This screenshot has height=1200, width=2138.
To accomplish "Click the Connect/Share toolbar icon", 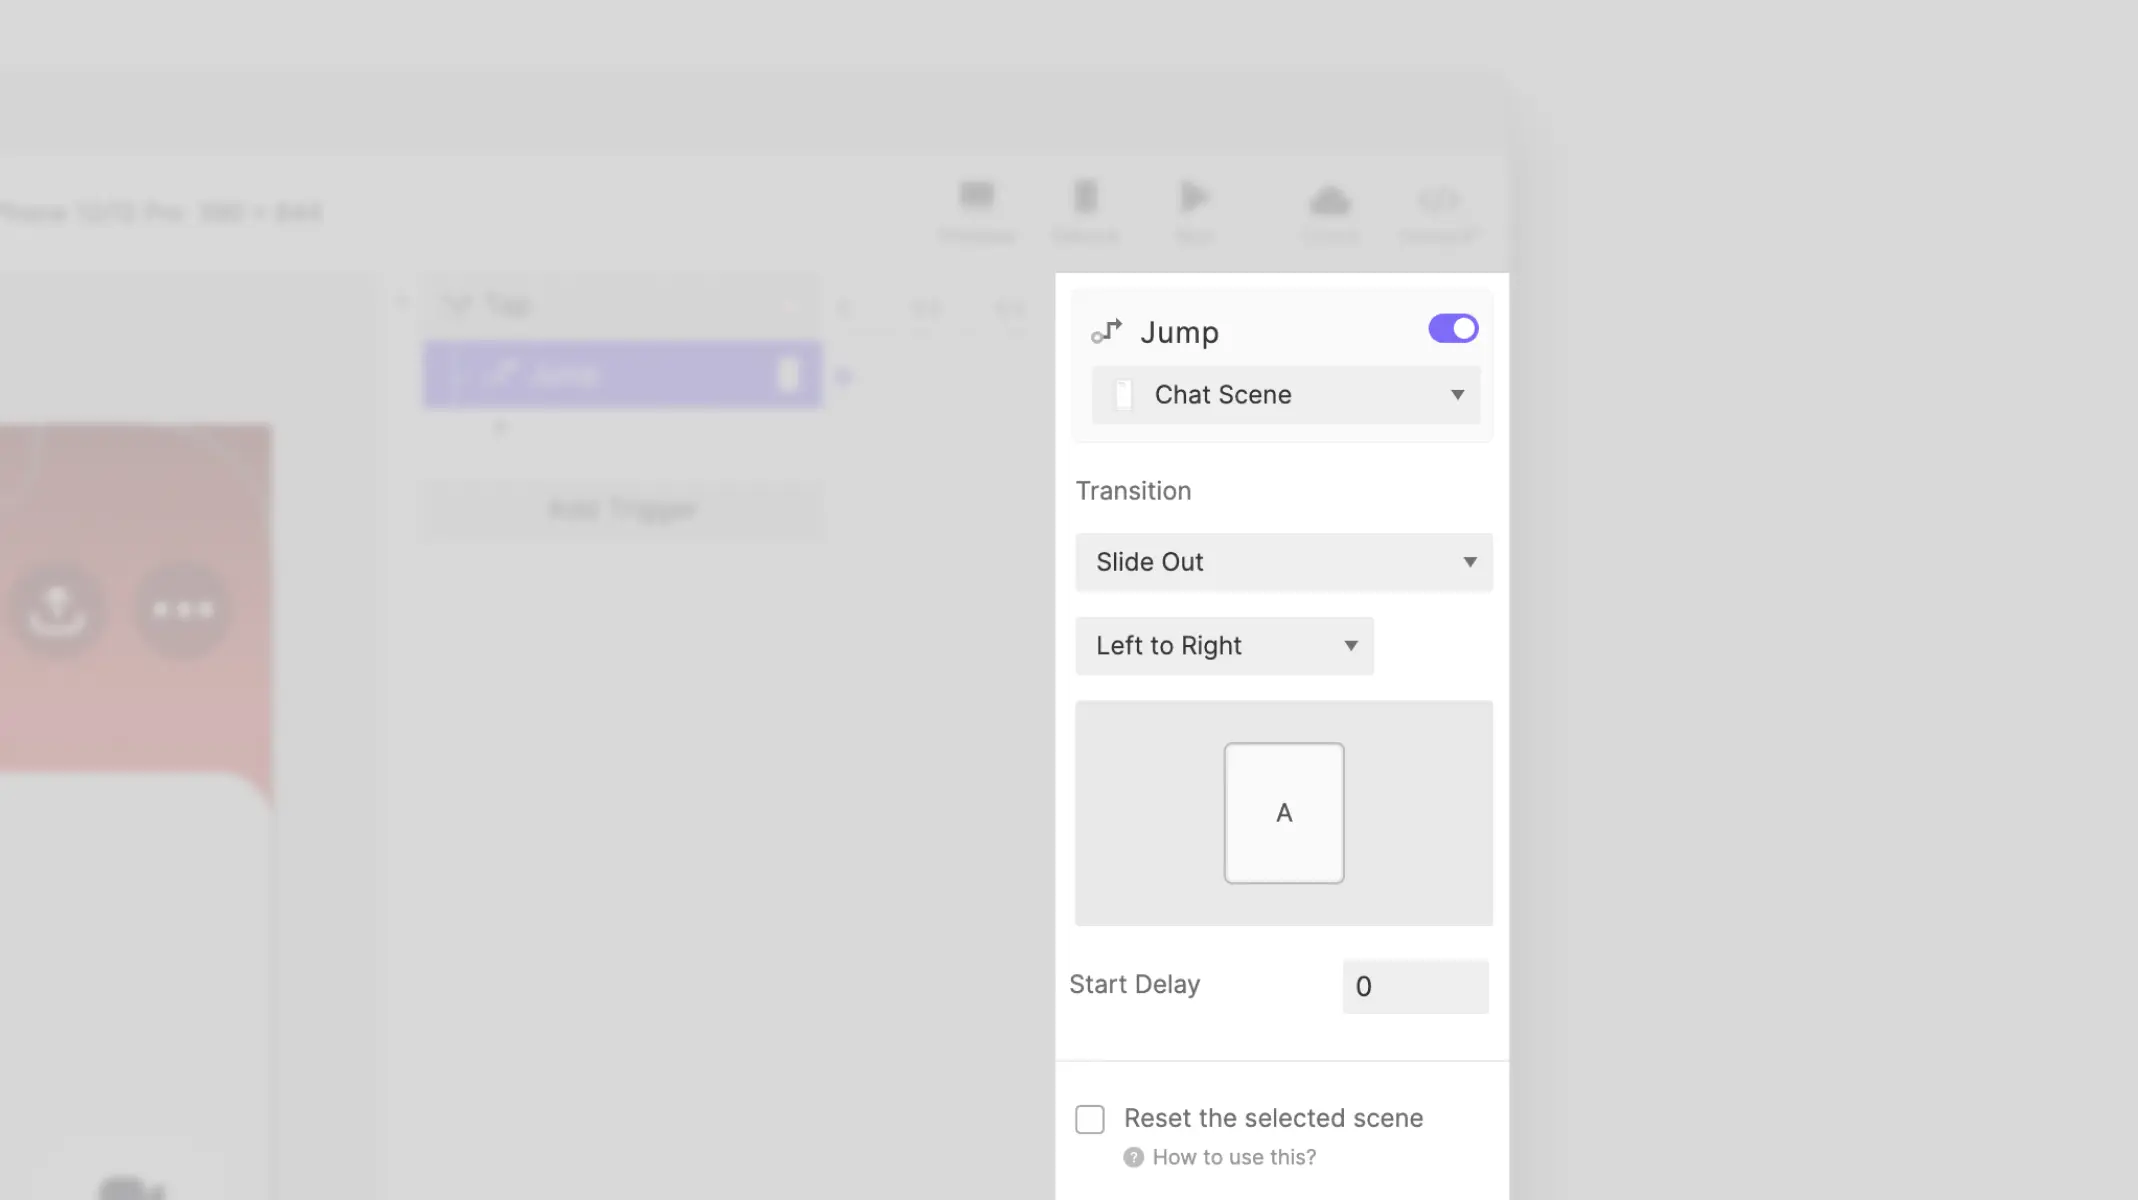I will pos(1438,210).
